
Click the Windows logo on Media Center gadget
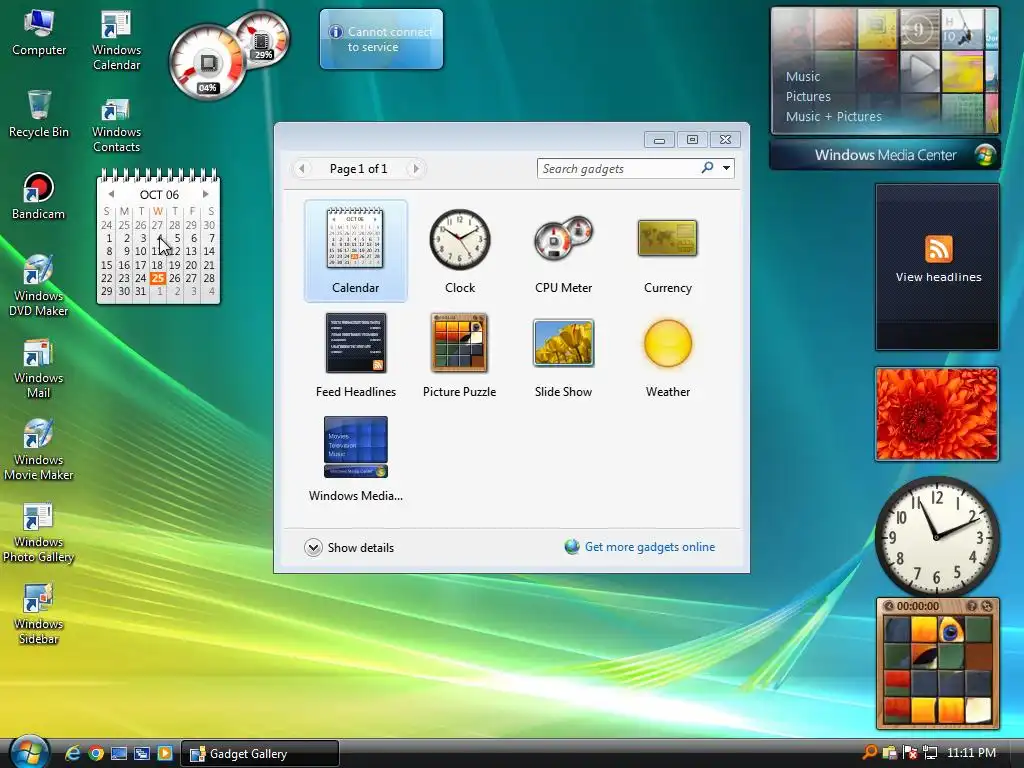[x=984, y=155]
